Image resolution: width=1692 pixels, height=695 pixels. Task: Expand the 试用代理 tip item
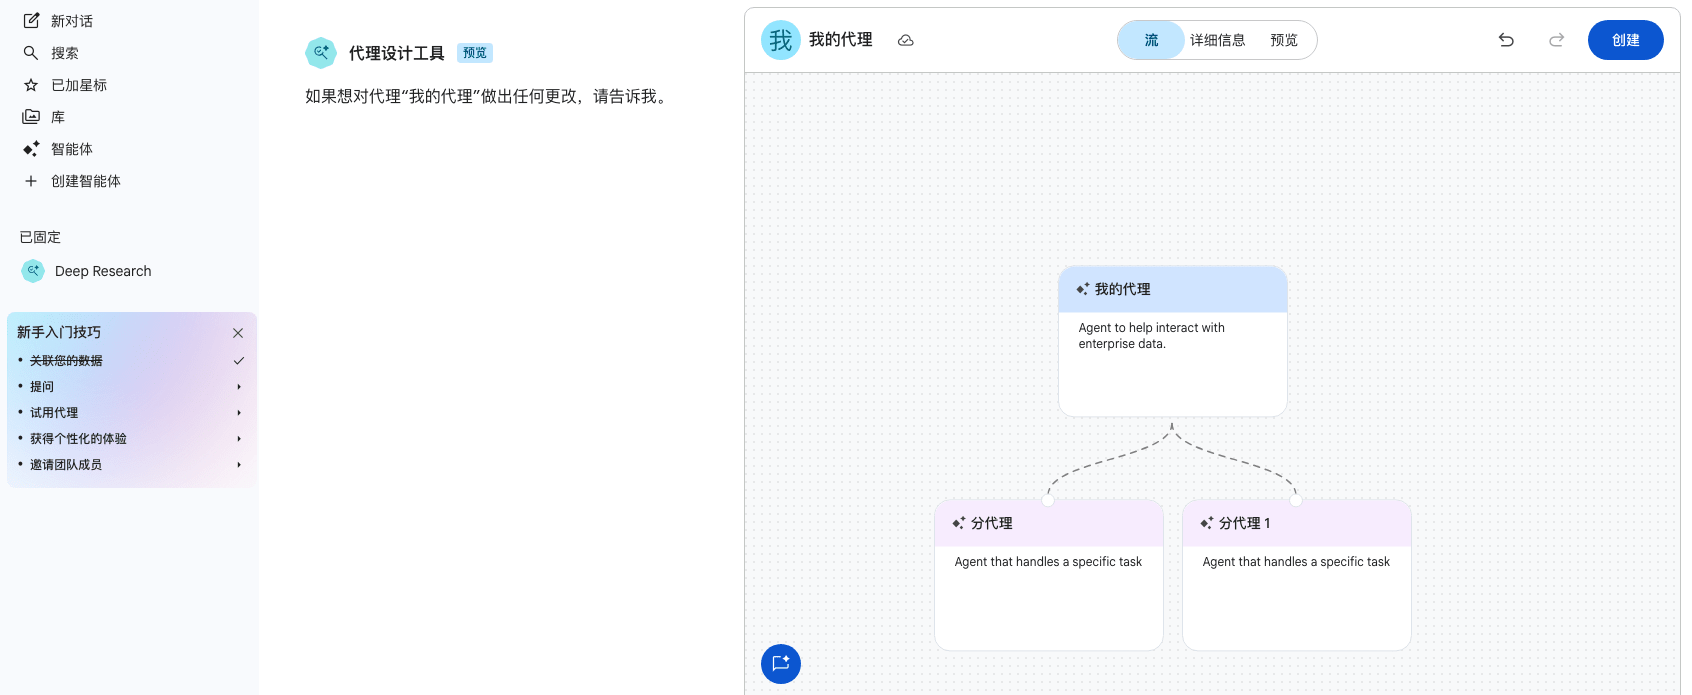pyautogui.click(x=238, y=413)
